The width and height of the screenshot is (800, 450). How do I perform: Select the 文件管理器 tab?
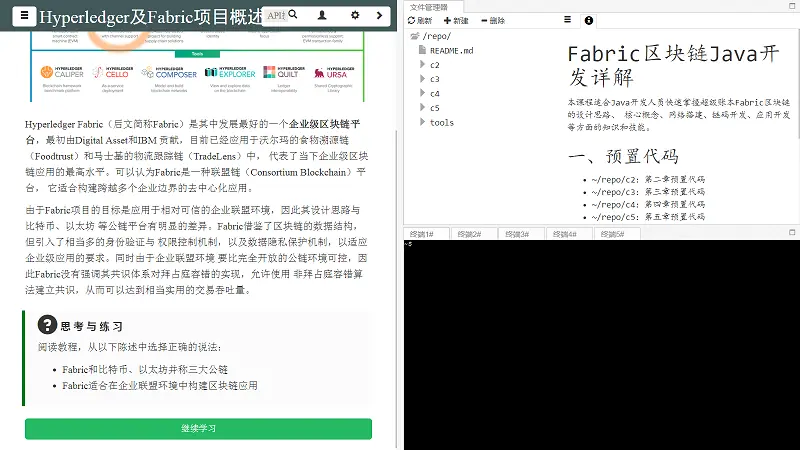point(429,7)
